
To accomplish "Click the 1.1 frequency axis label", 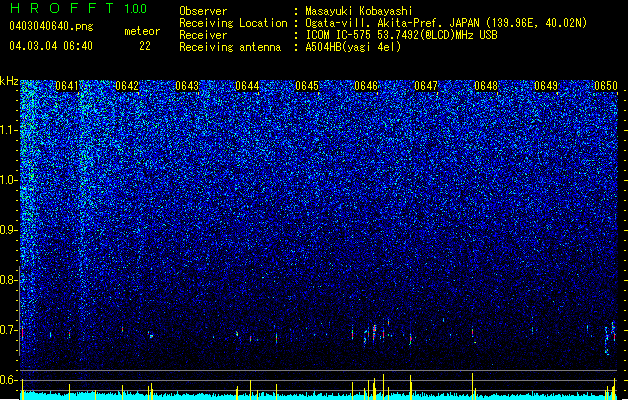I will 9,130.
